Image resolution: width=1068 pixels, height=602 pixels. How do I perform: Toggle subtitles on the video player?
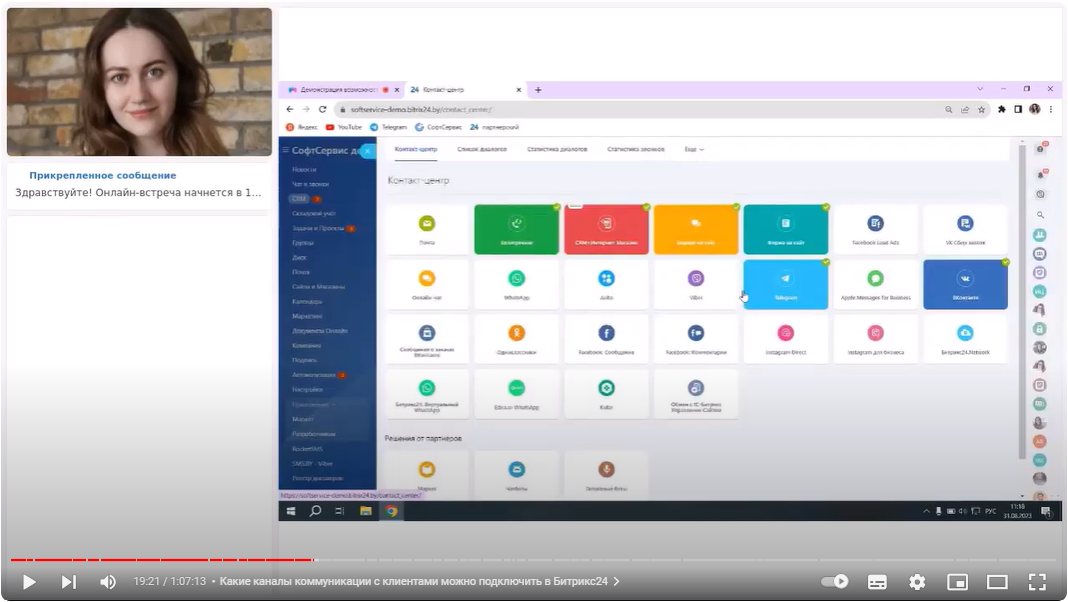(x=877, y=581)
